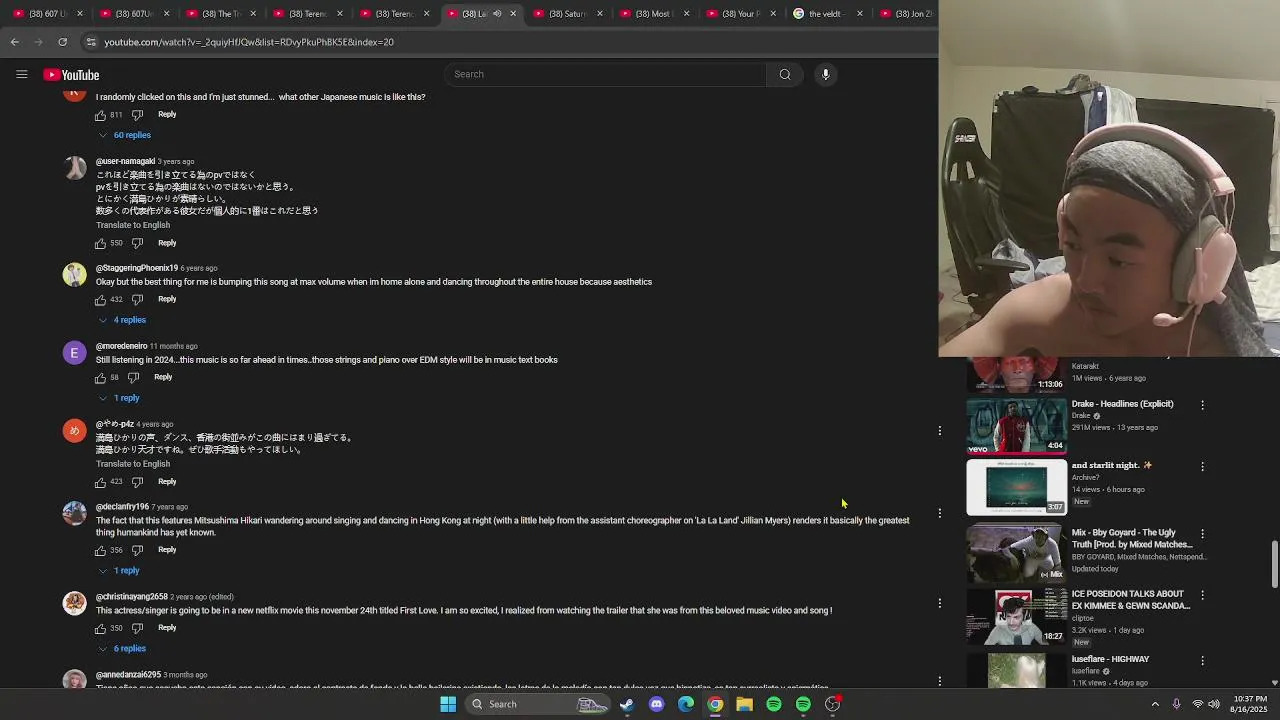
Task: Like the top comment with 811 likes
Action: [100, 115]
